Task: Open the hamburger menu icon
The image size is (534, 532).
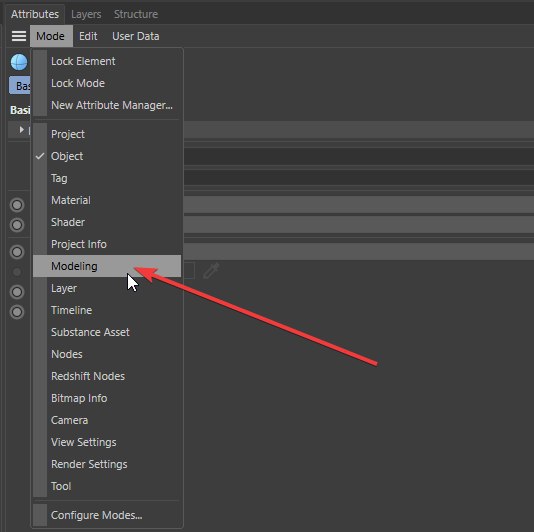Action: coord(19,36)
